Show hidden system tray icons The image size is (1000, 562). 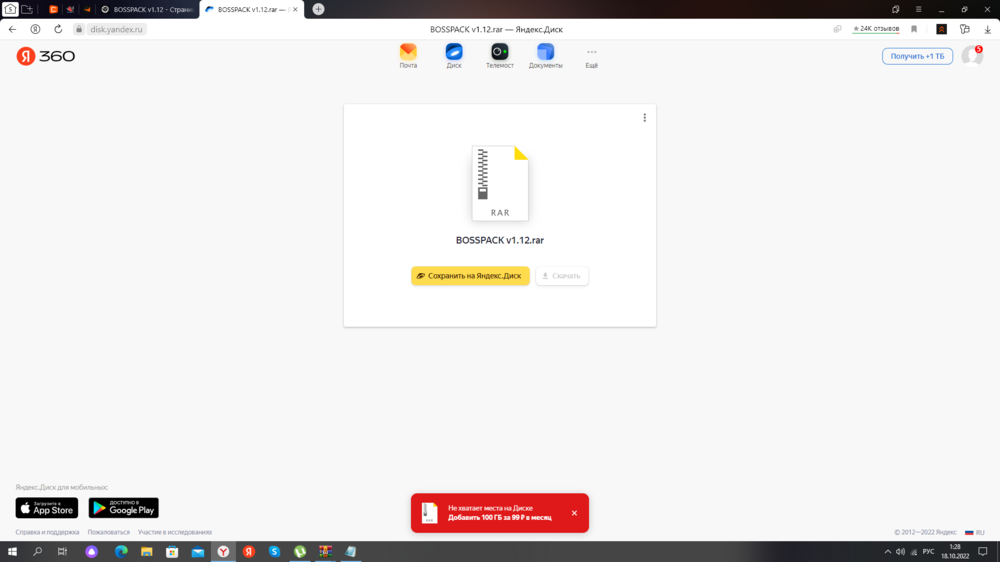(887, 552)
